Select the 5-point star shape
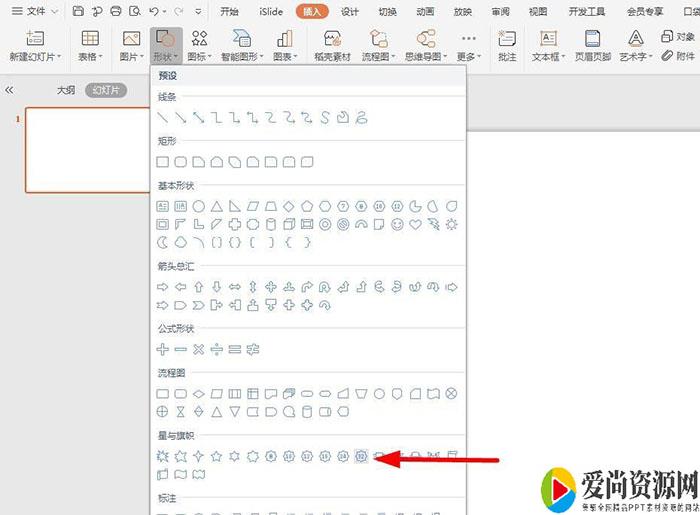The image size is (700, 515). (x=217, y=456)
